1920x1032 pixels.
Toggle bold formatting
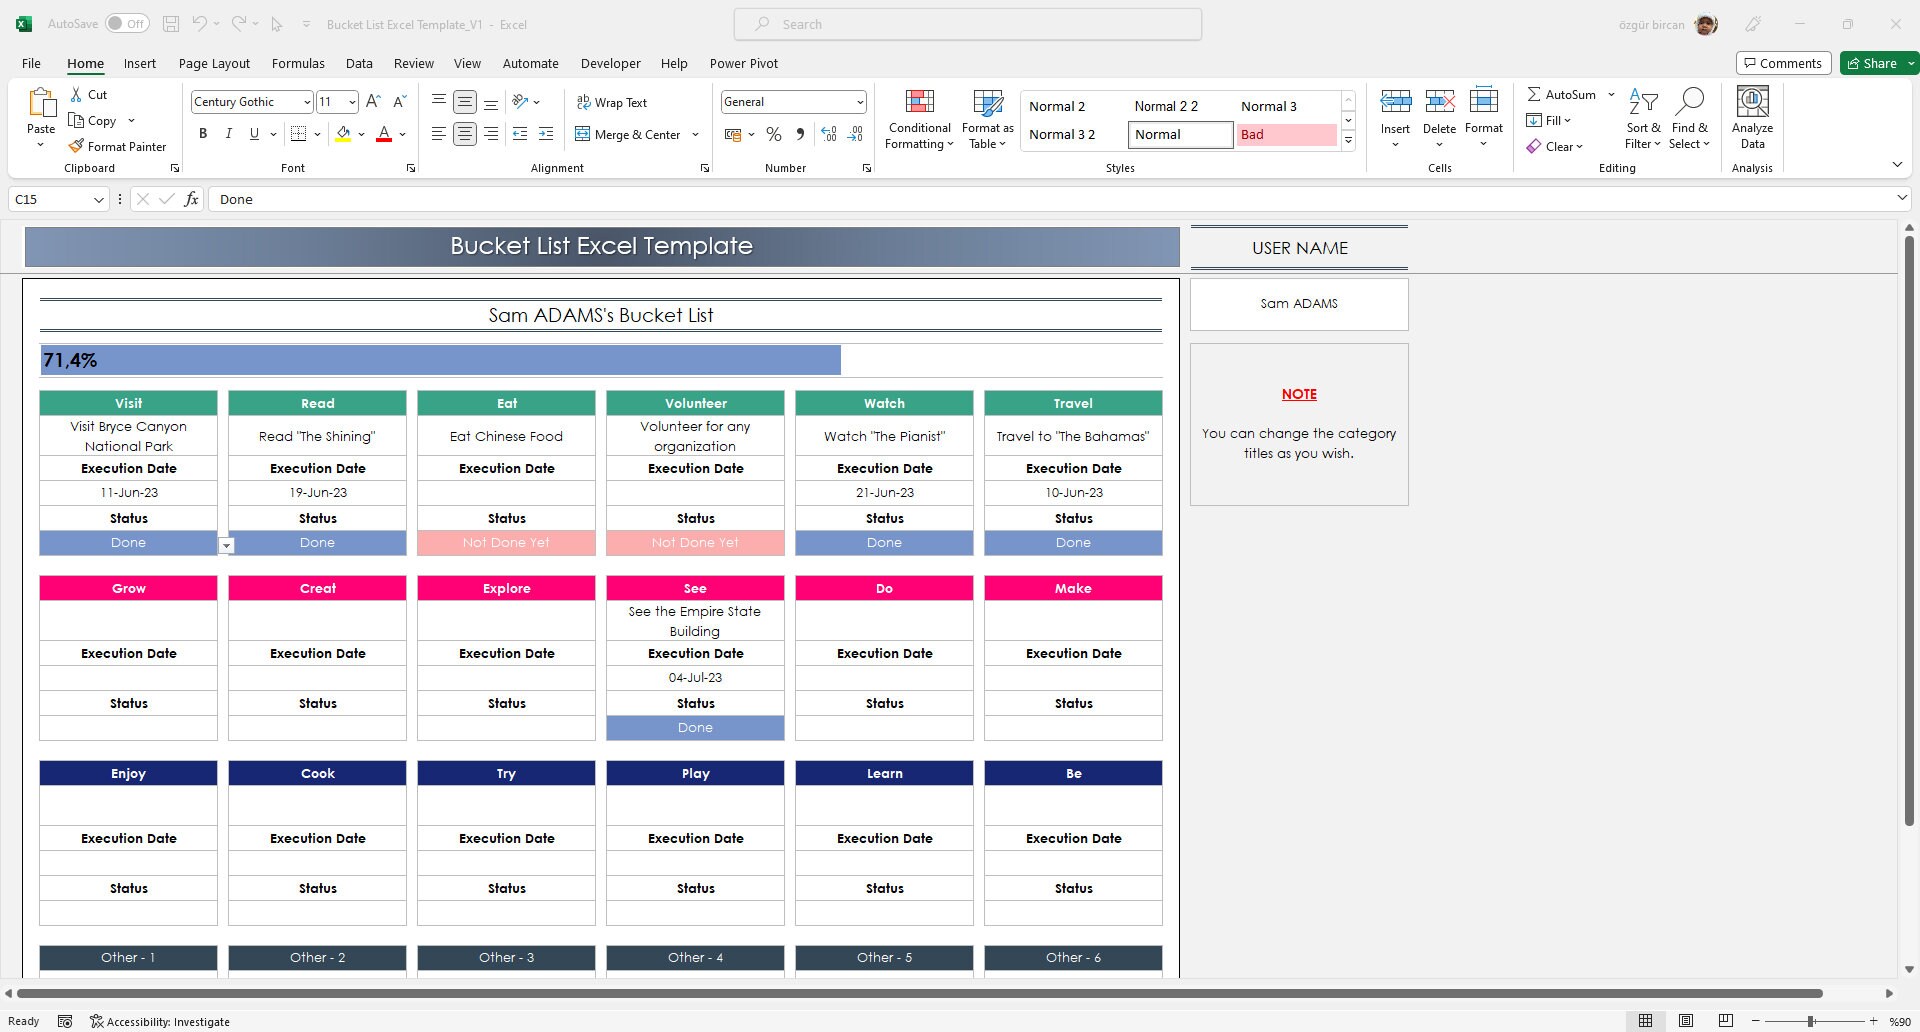point(203,133)
